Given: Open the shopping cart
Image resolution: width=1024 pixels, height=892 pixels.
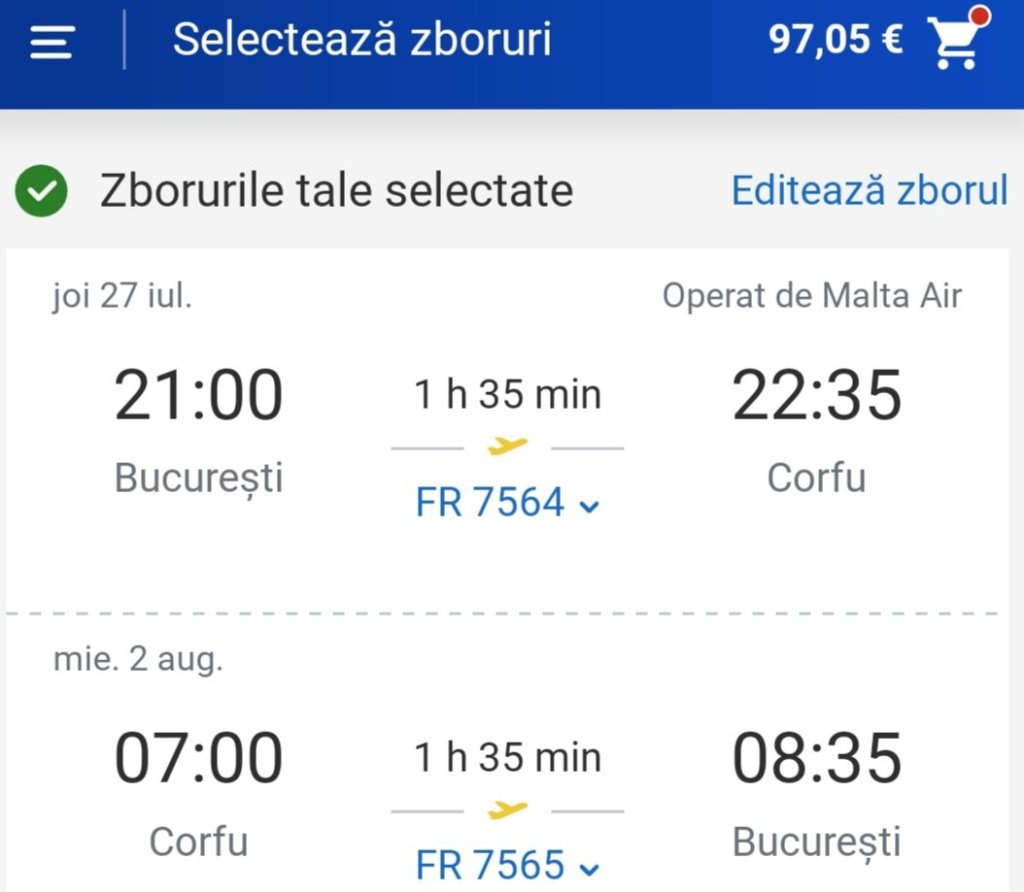Looking at the screenshot, I should point(955,41).
